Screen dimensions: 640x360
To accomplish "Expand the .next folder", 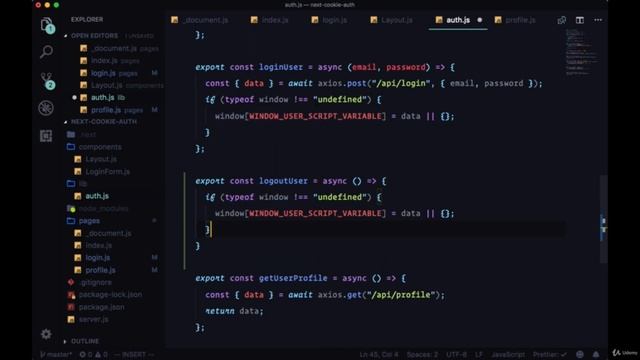I will click(82, 134).
